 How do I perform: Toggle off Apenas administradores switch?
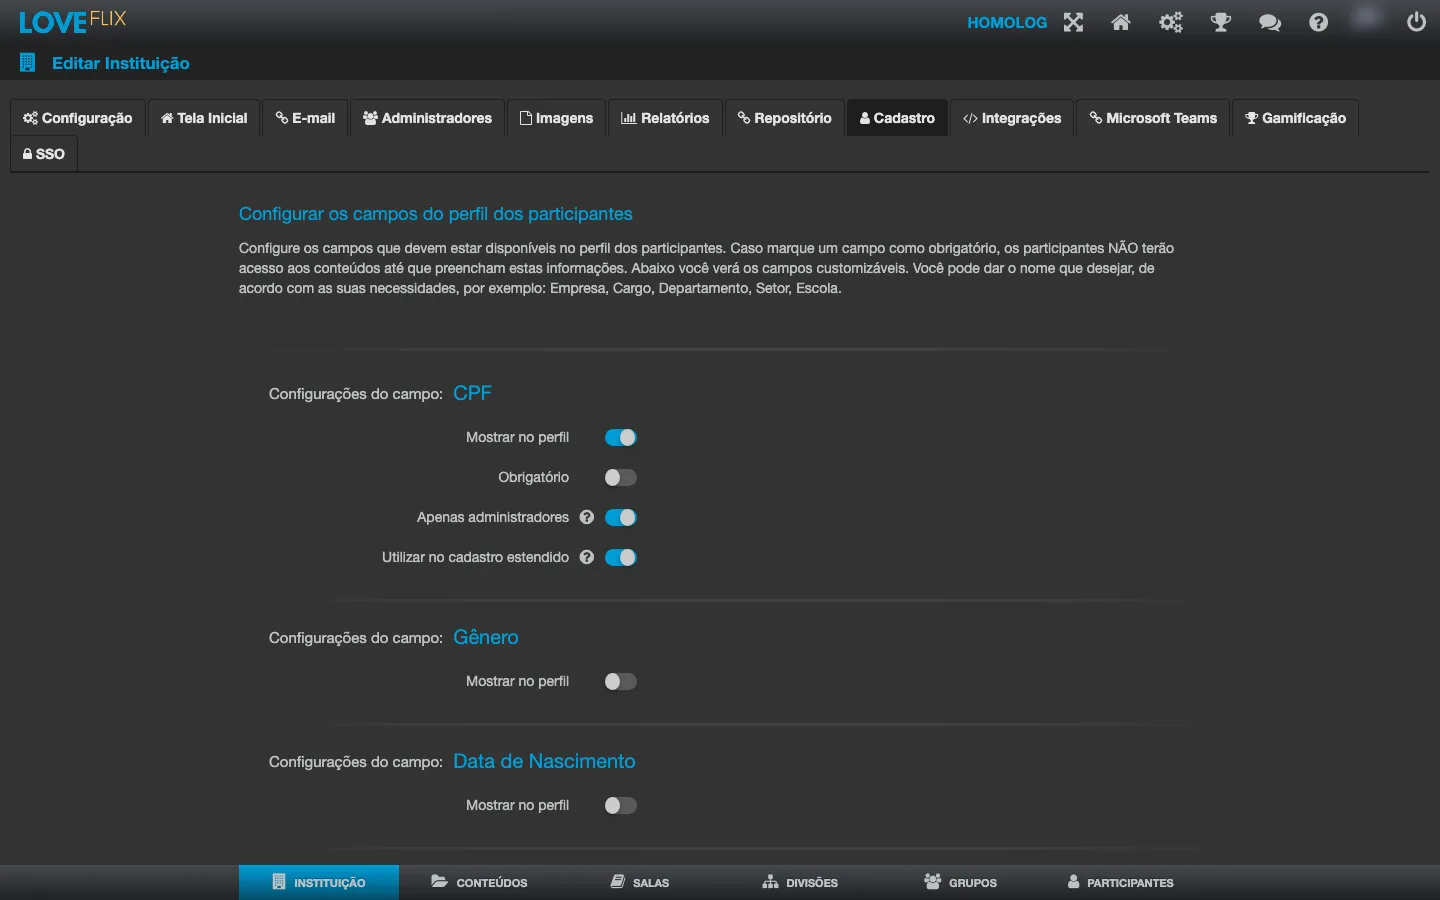coord(621,517)
